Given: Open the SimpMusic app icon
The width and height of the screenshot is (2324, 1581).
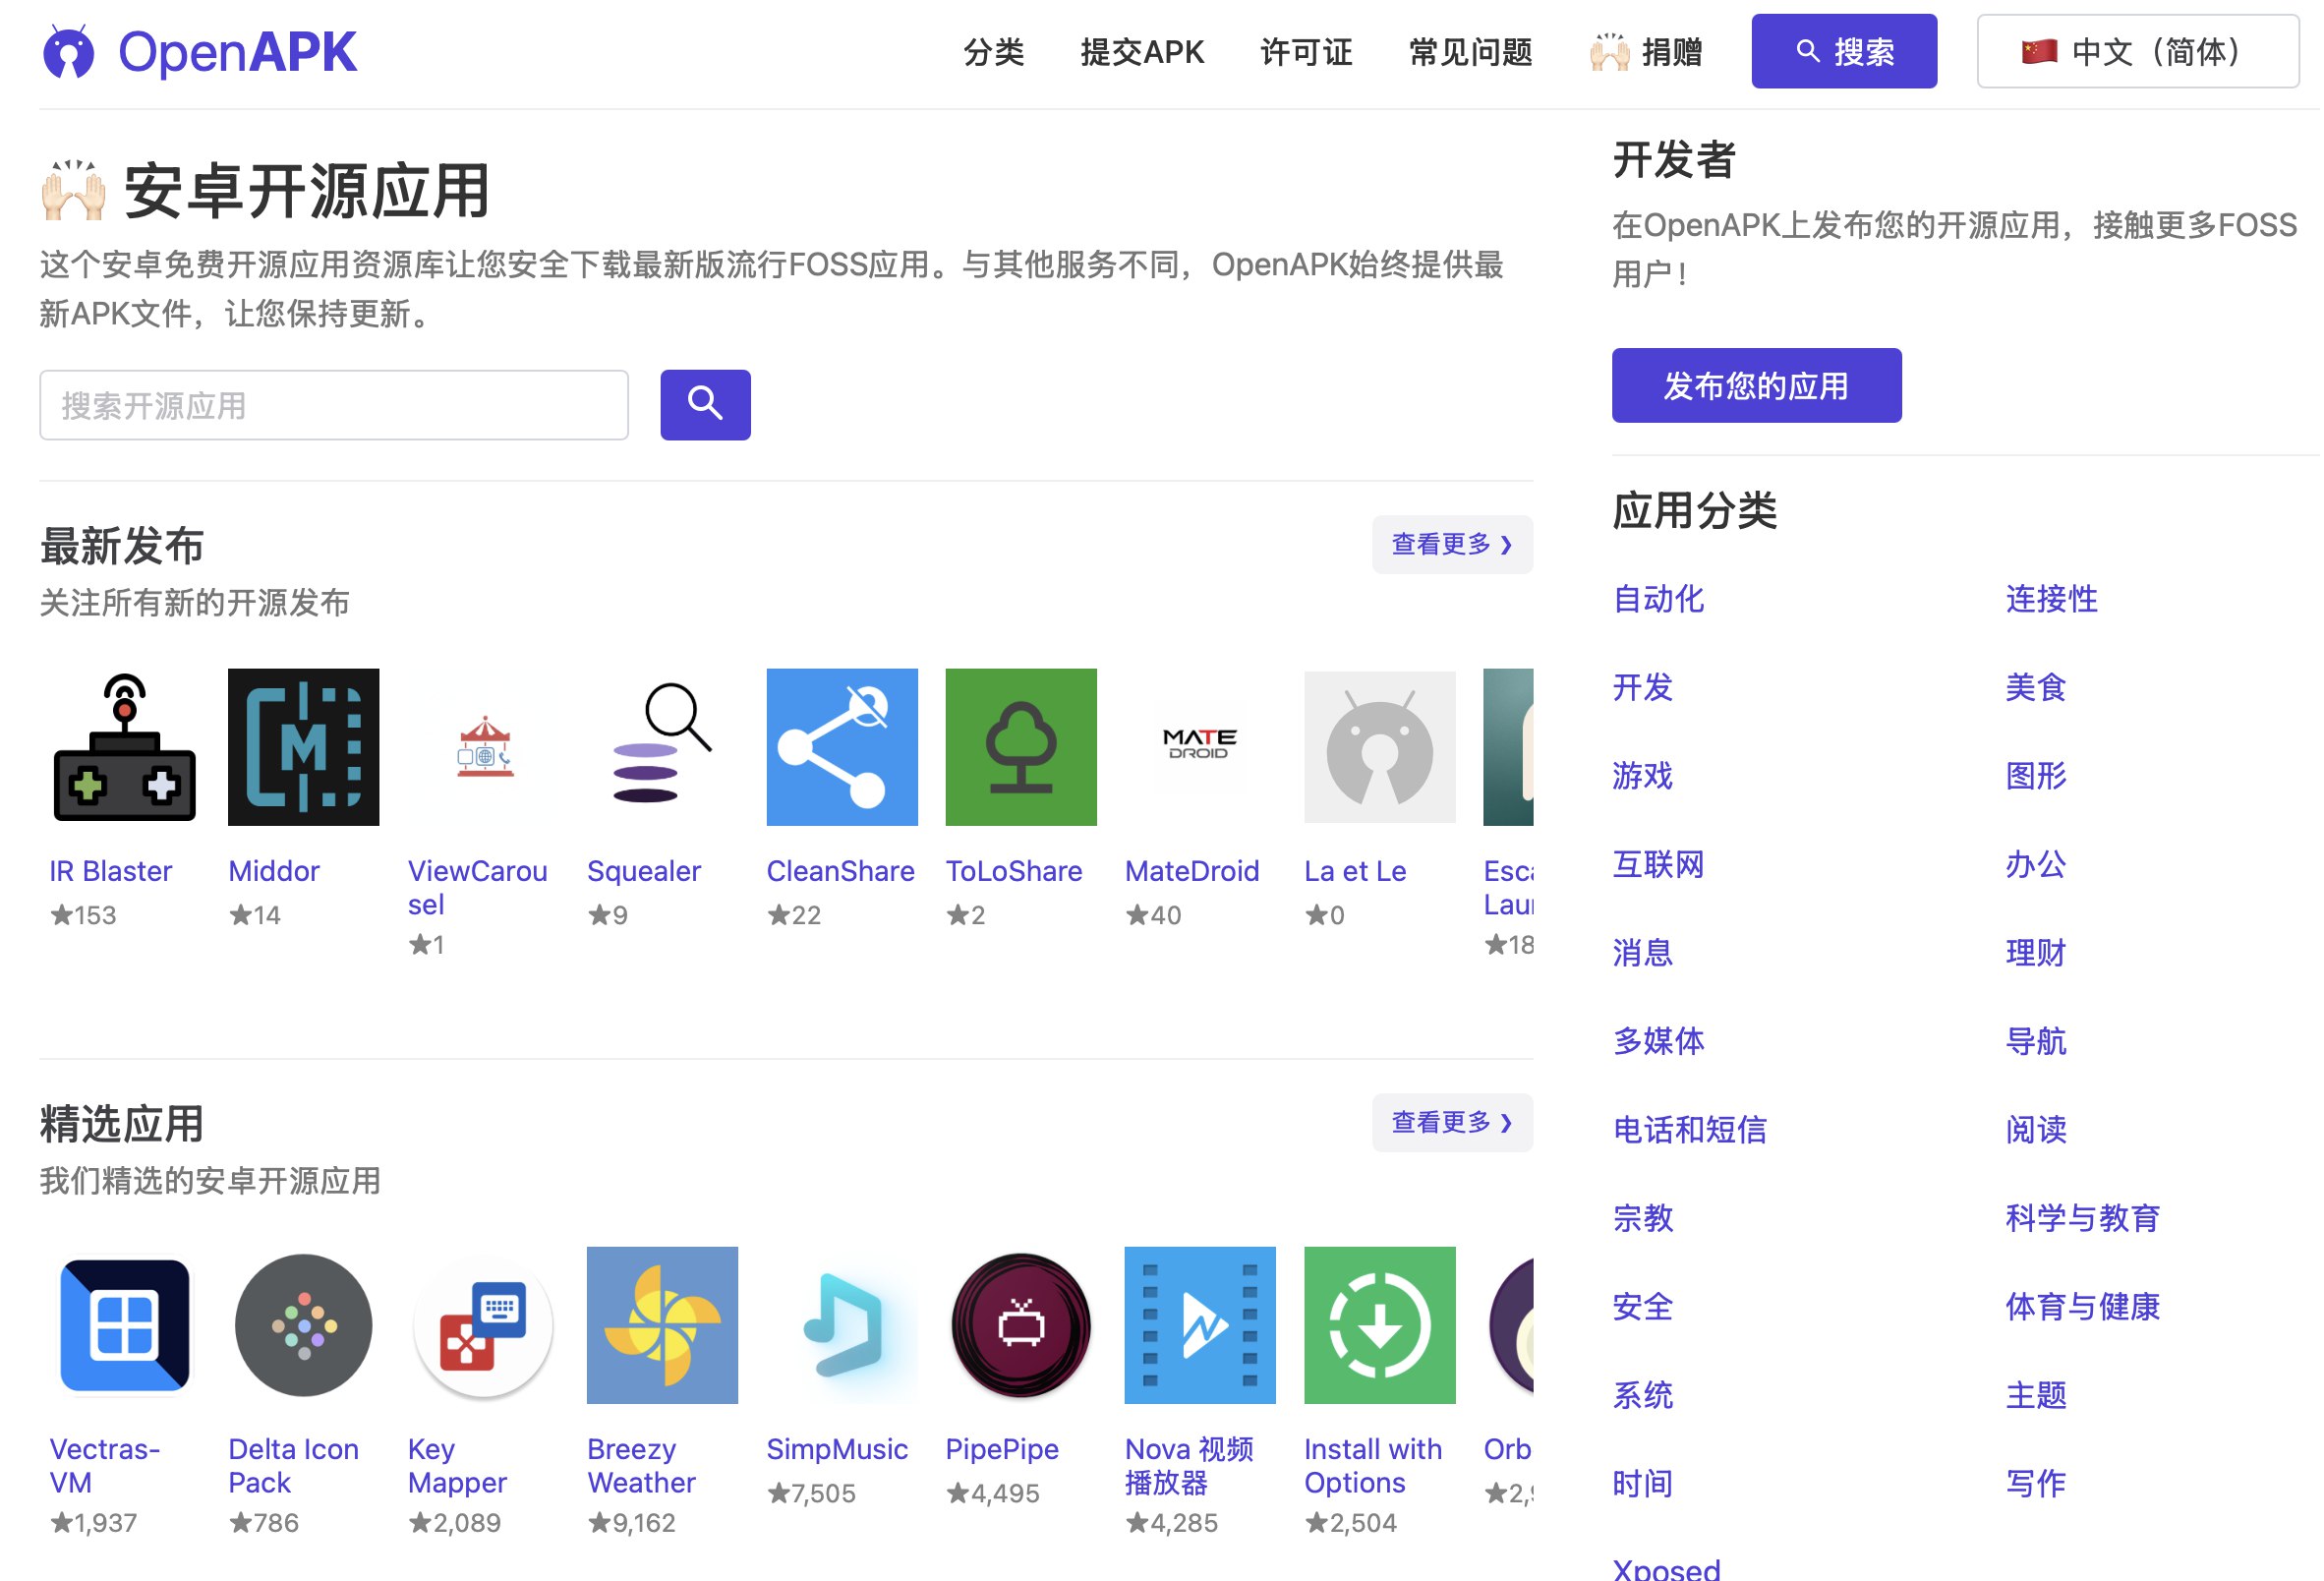Looking at the screenshot, I should 843,1327.
